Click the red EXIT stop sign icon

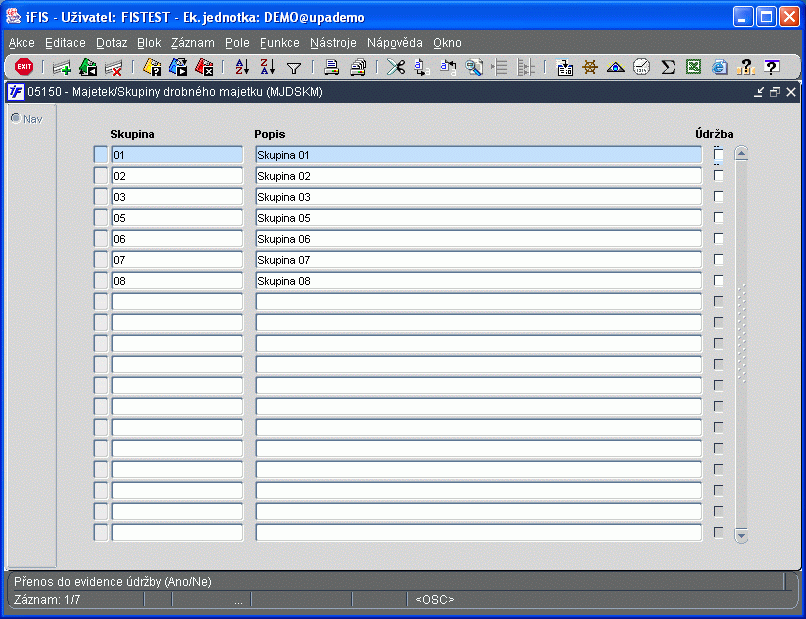tap(24, 67)
